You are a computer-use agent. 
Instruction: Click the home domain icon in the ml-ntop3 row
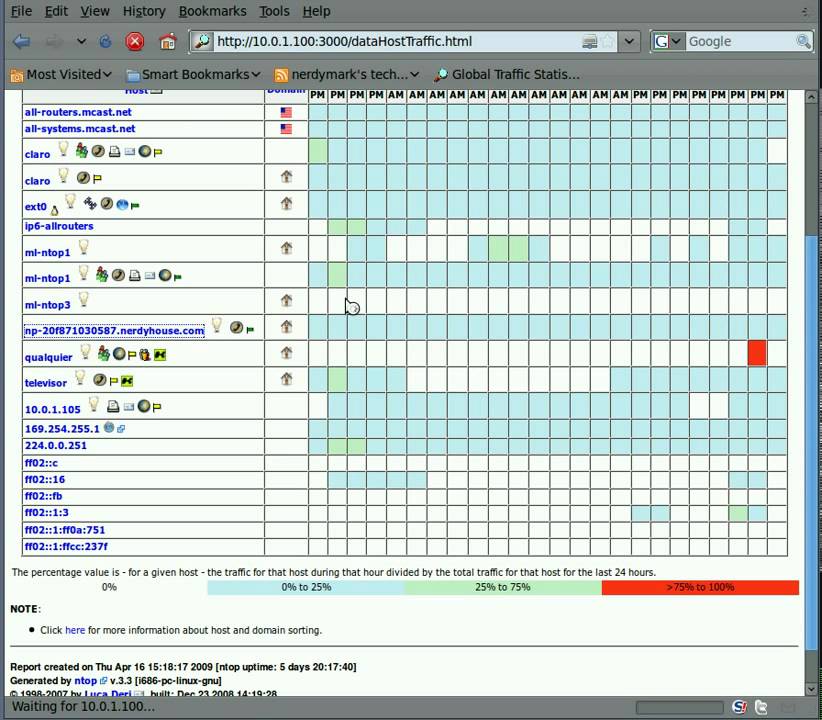[x=286, y=300]
